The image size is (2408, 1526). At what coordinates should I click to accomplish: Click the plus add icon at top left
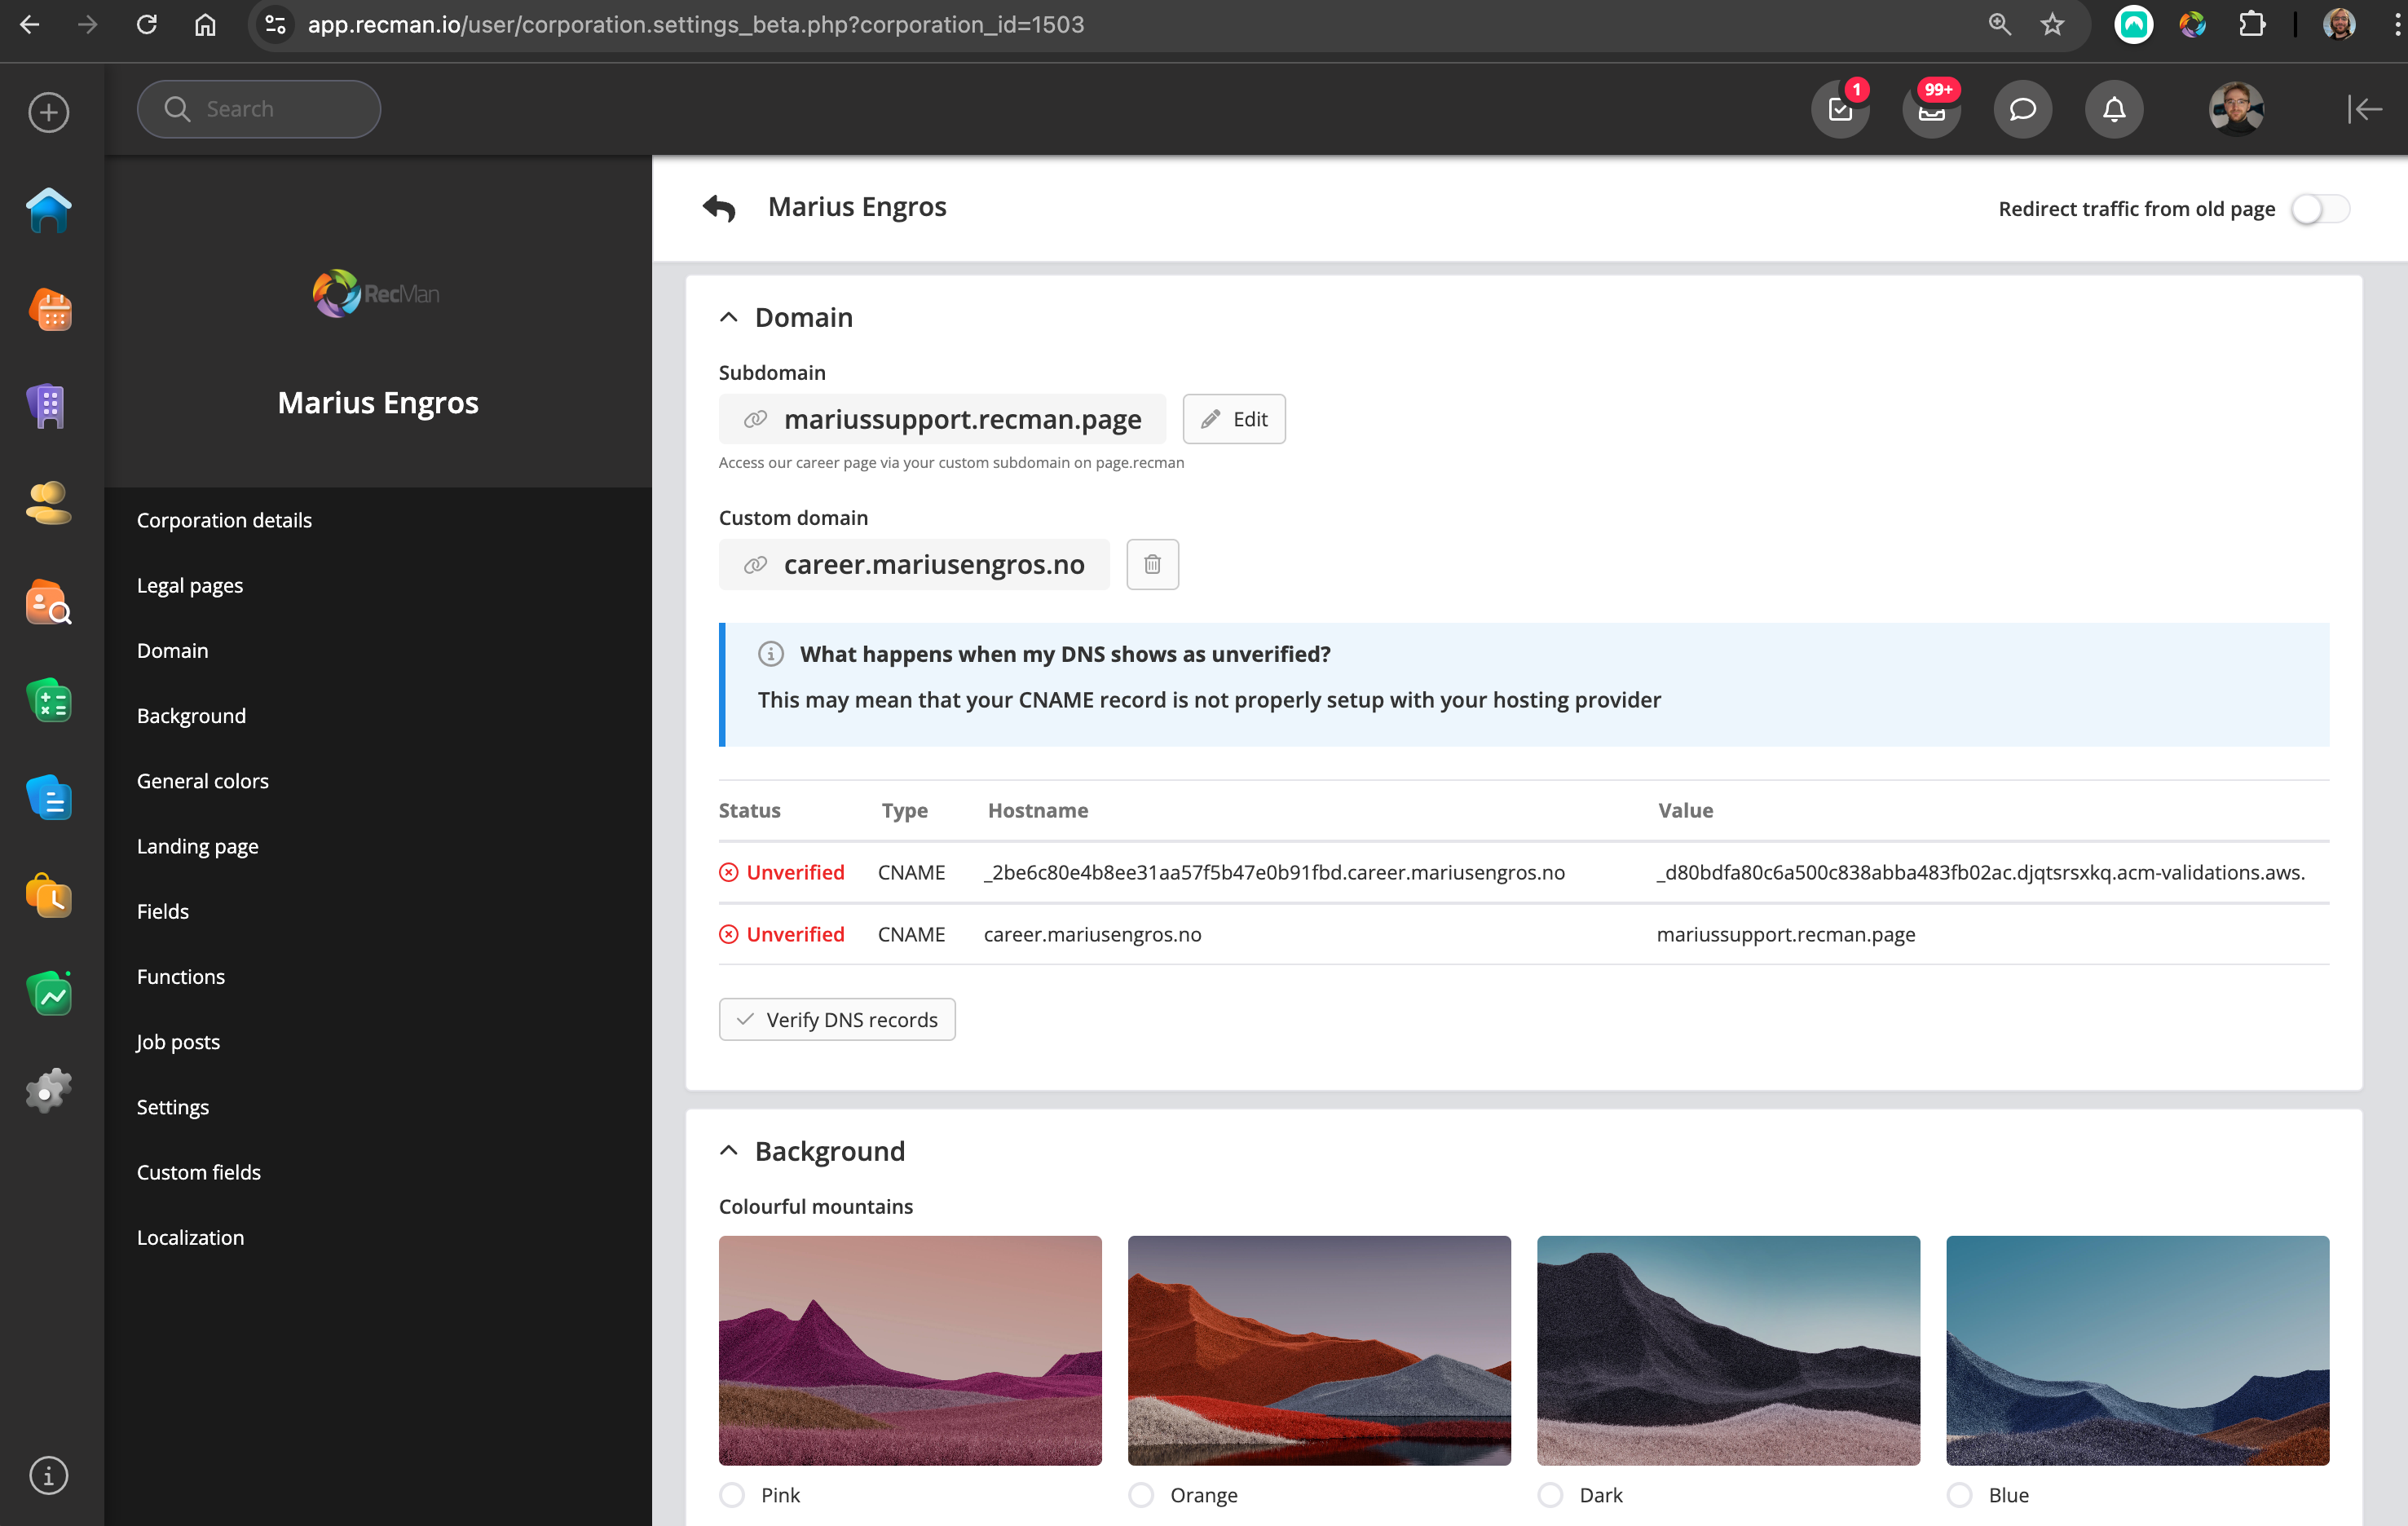point(48,111)
